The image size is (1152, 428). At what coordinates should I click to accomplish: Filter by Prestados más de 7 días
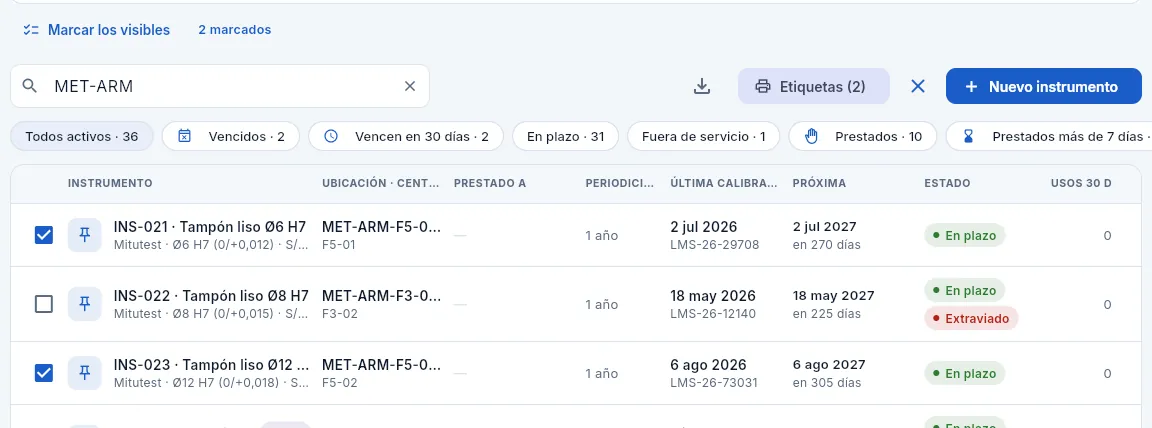click(x=1049, y=137)
